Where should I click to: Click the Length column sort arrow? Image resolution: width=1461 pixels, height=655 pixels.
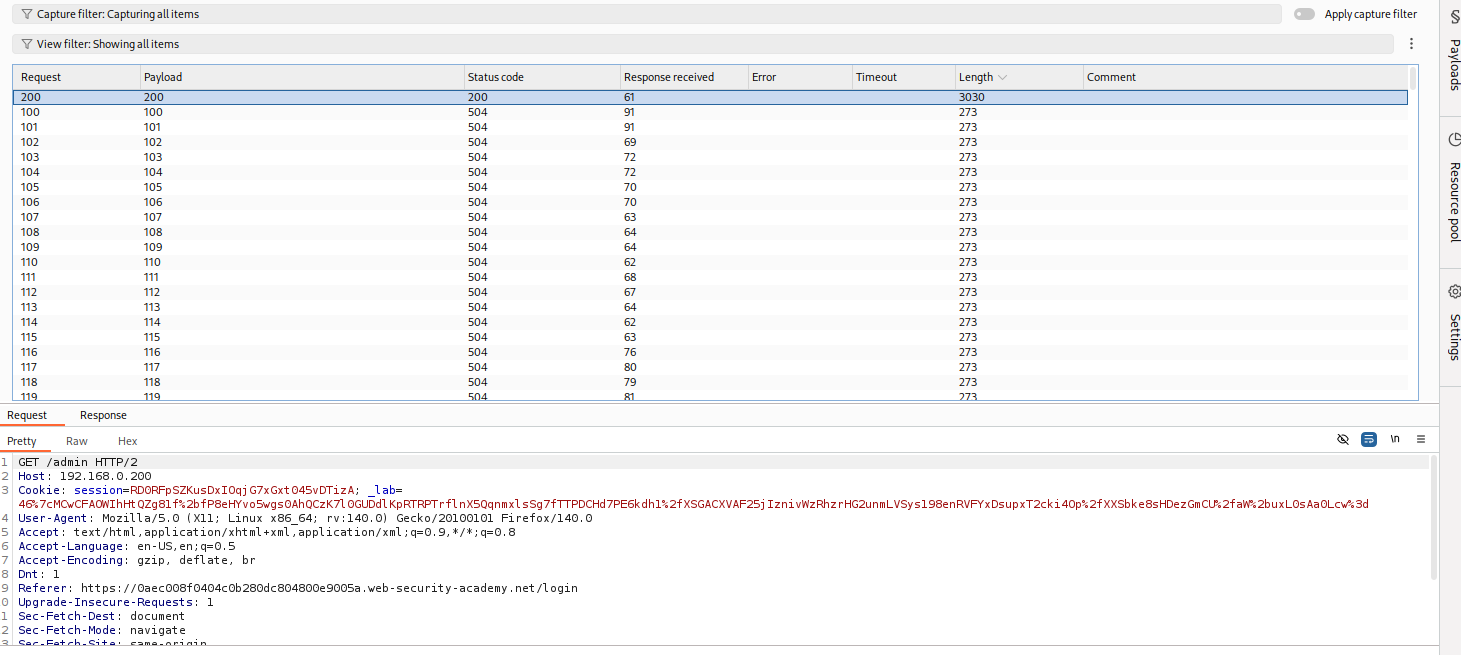tap(1003, 77)
